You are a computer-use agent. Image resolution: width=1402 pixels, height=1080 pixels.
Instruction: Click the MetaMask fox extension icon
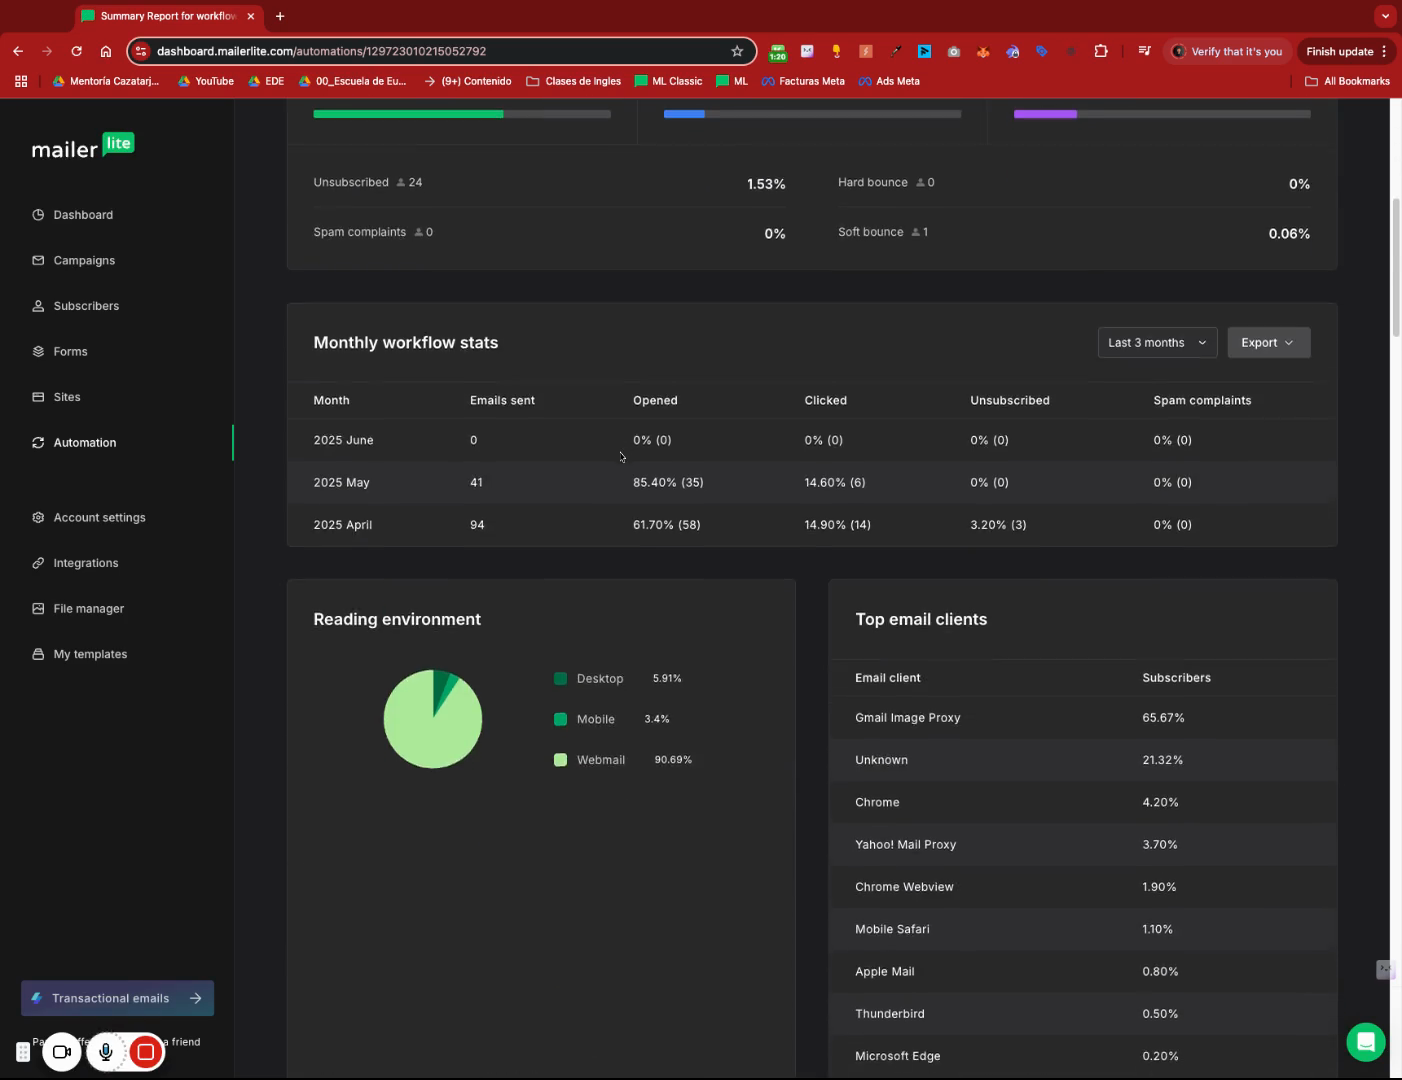983,51
